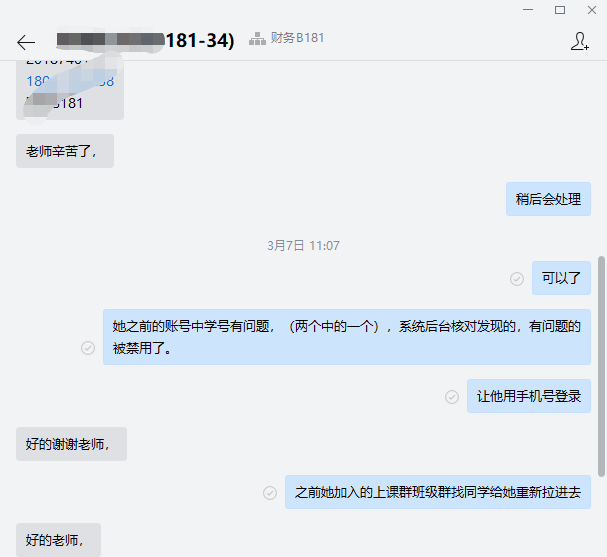Close the chat window
This screenshot has width=607, height=557.
[592, 10]
